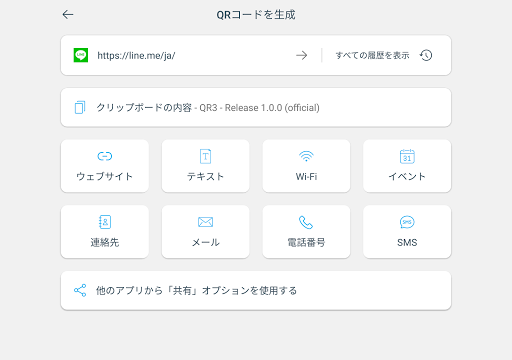Tap the right arrow next to the URL

[302, 55]
